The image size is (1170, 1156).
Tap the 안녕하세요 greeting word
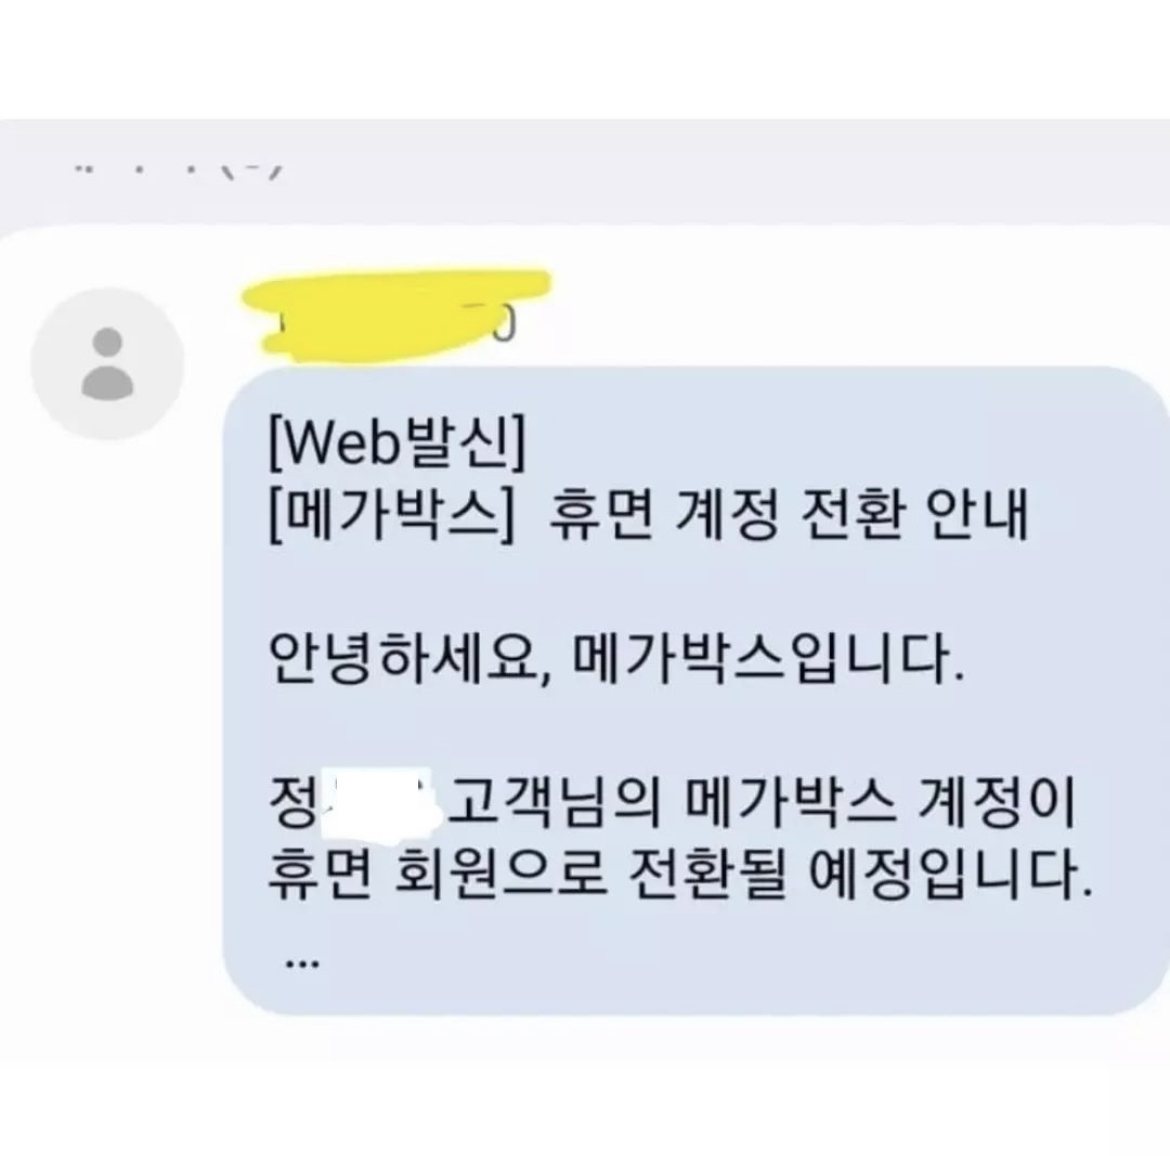(401, 659)
